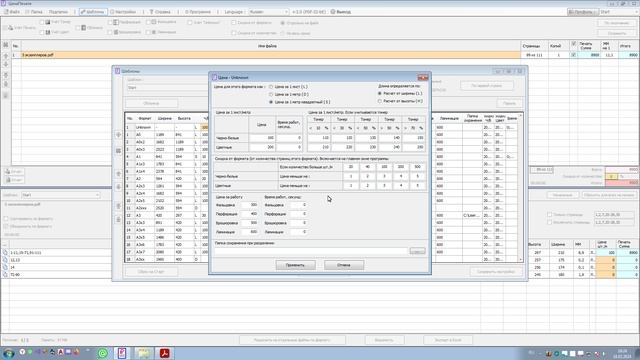Toggle the checkbox in file row 1

[573, 55]
